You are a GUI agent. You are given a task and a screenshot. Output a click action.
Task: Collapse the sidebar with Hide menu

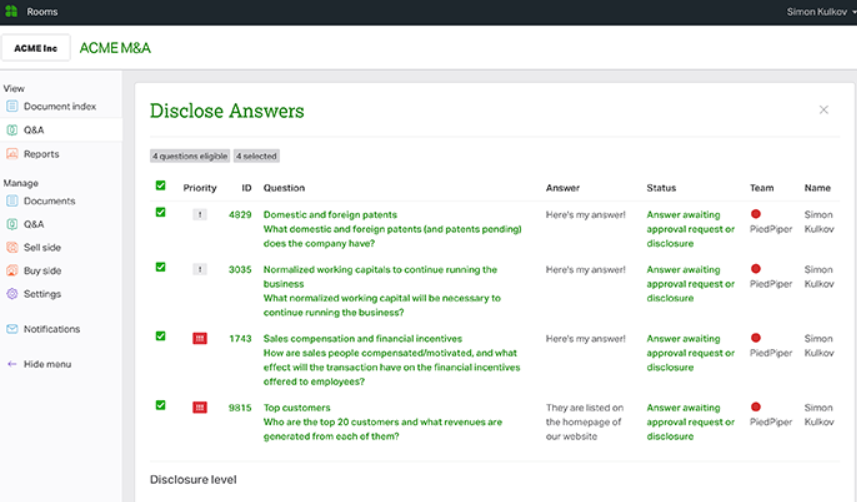tap(48, 364)
